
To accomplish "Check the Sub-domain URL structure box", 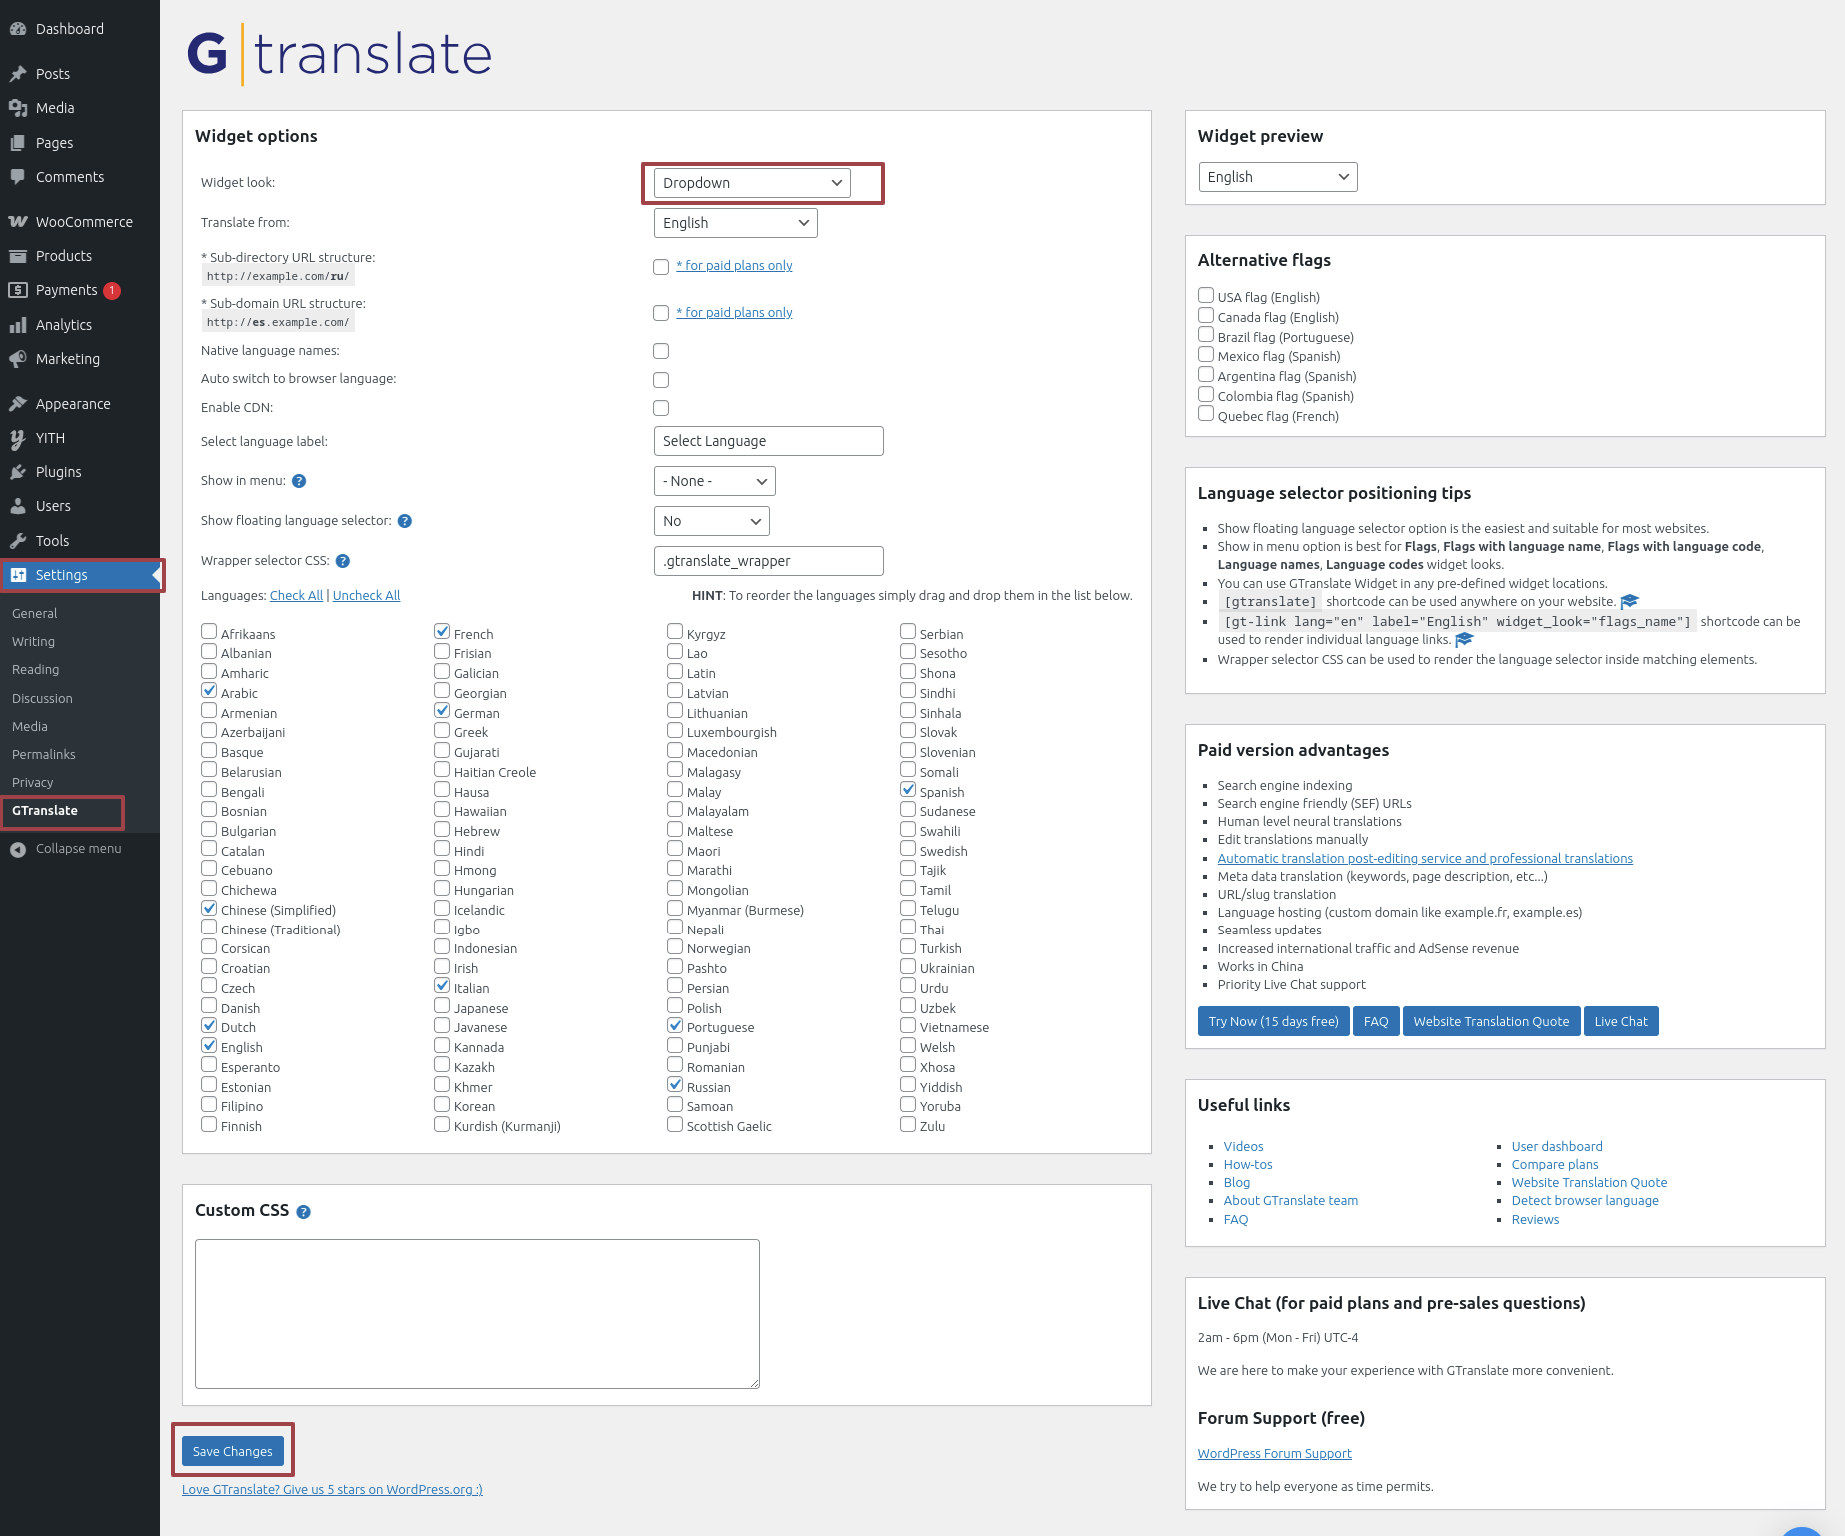I will click(661, 313).
